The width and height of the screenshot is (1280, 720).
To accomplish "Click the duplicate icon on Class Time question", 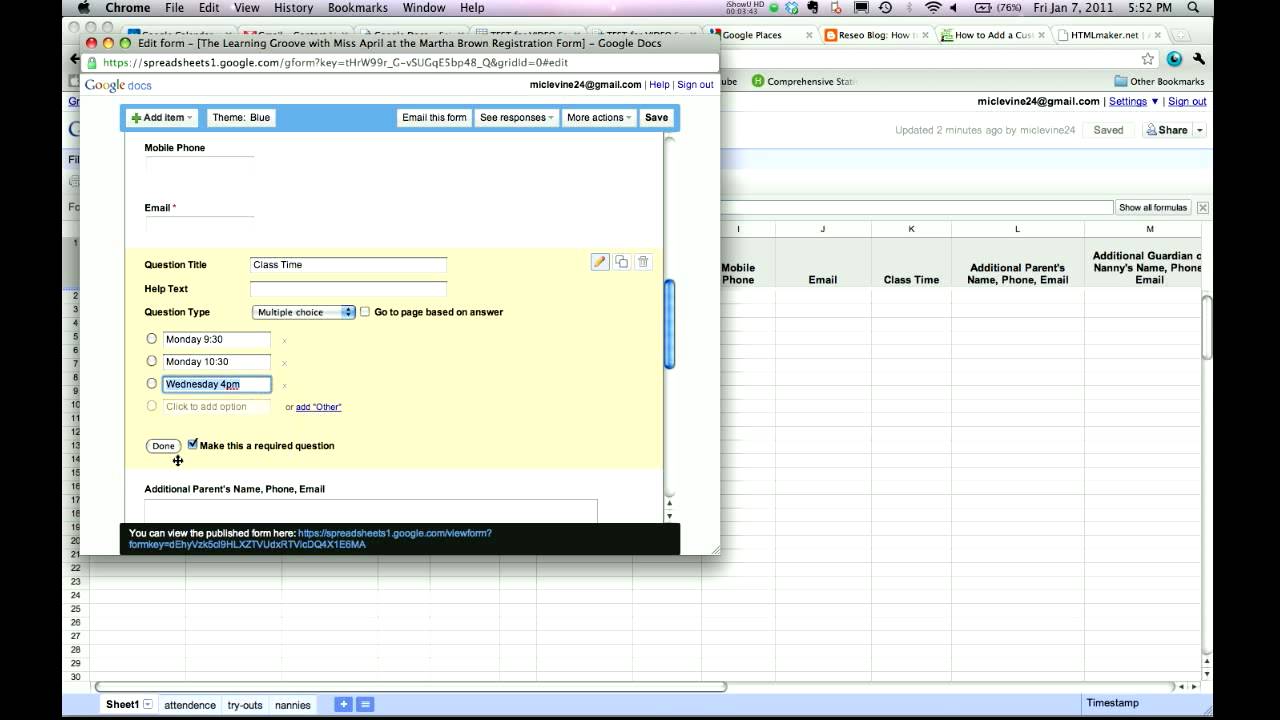I will (x=622, y=262).
